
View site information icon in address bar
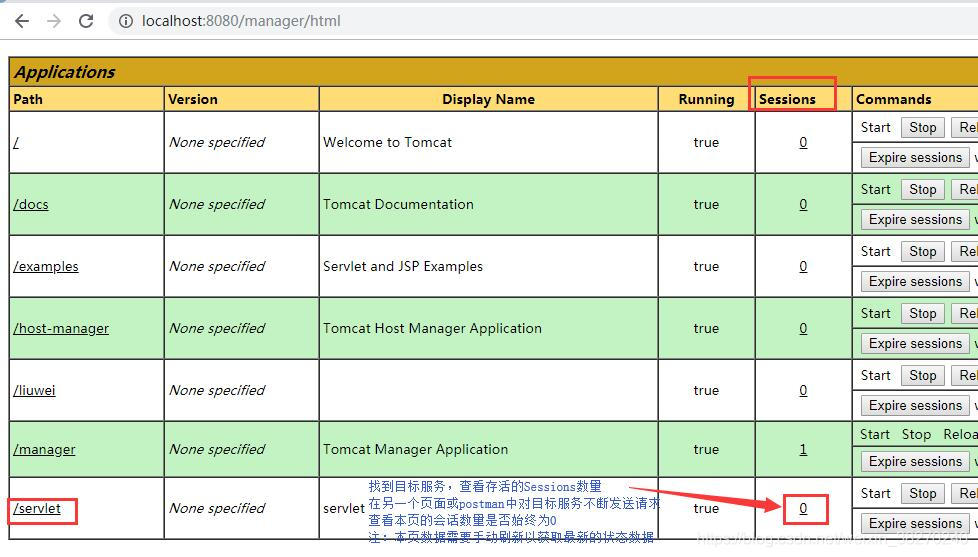(x=126, y=21)
